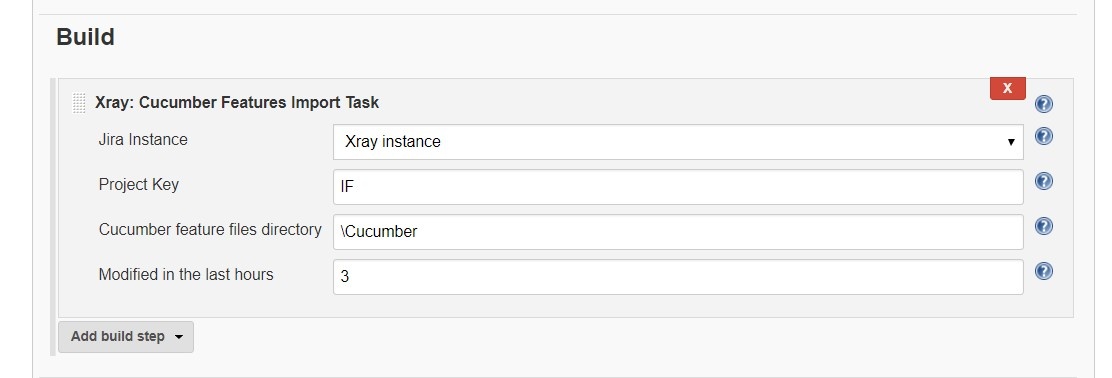Show help for Modified in the last hours
This screenshot has width=1112, height=378.
point(1043,271)
